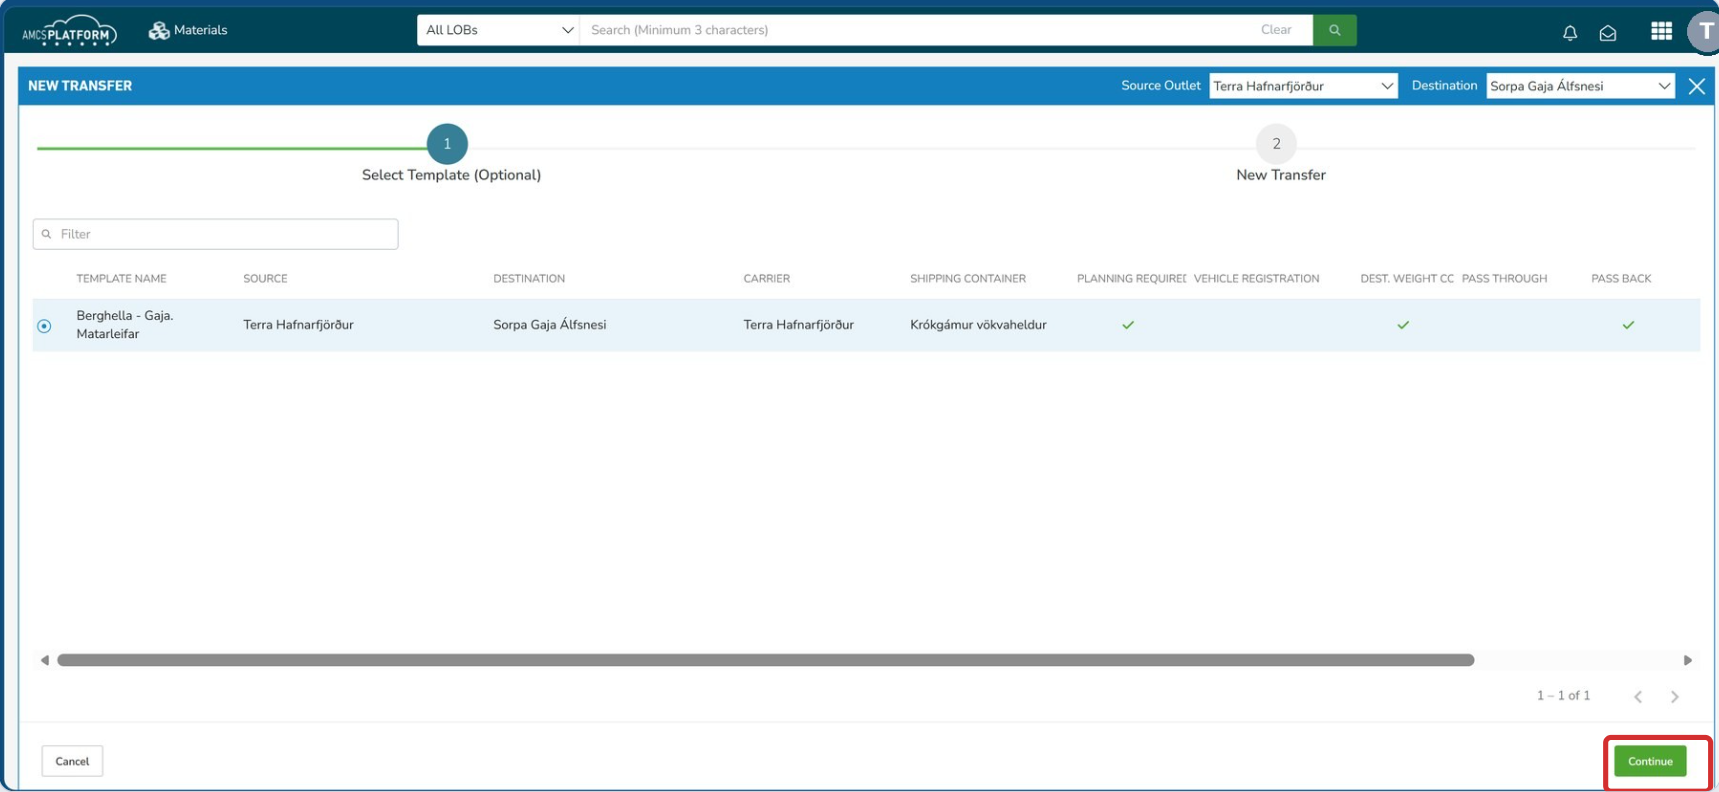Screen dimensions: 1719x792
Task: Focus the template Filter field
Action: point(216,234)
